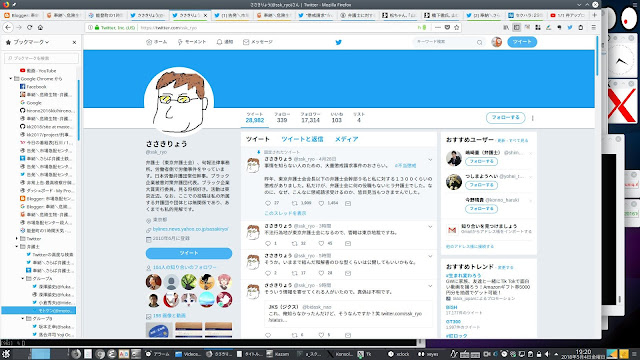The image size is (640, 360).
Task: Open Notifications in Twitter navigation
Action: click(x=224, y=42)
